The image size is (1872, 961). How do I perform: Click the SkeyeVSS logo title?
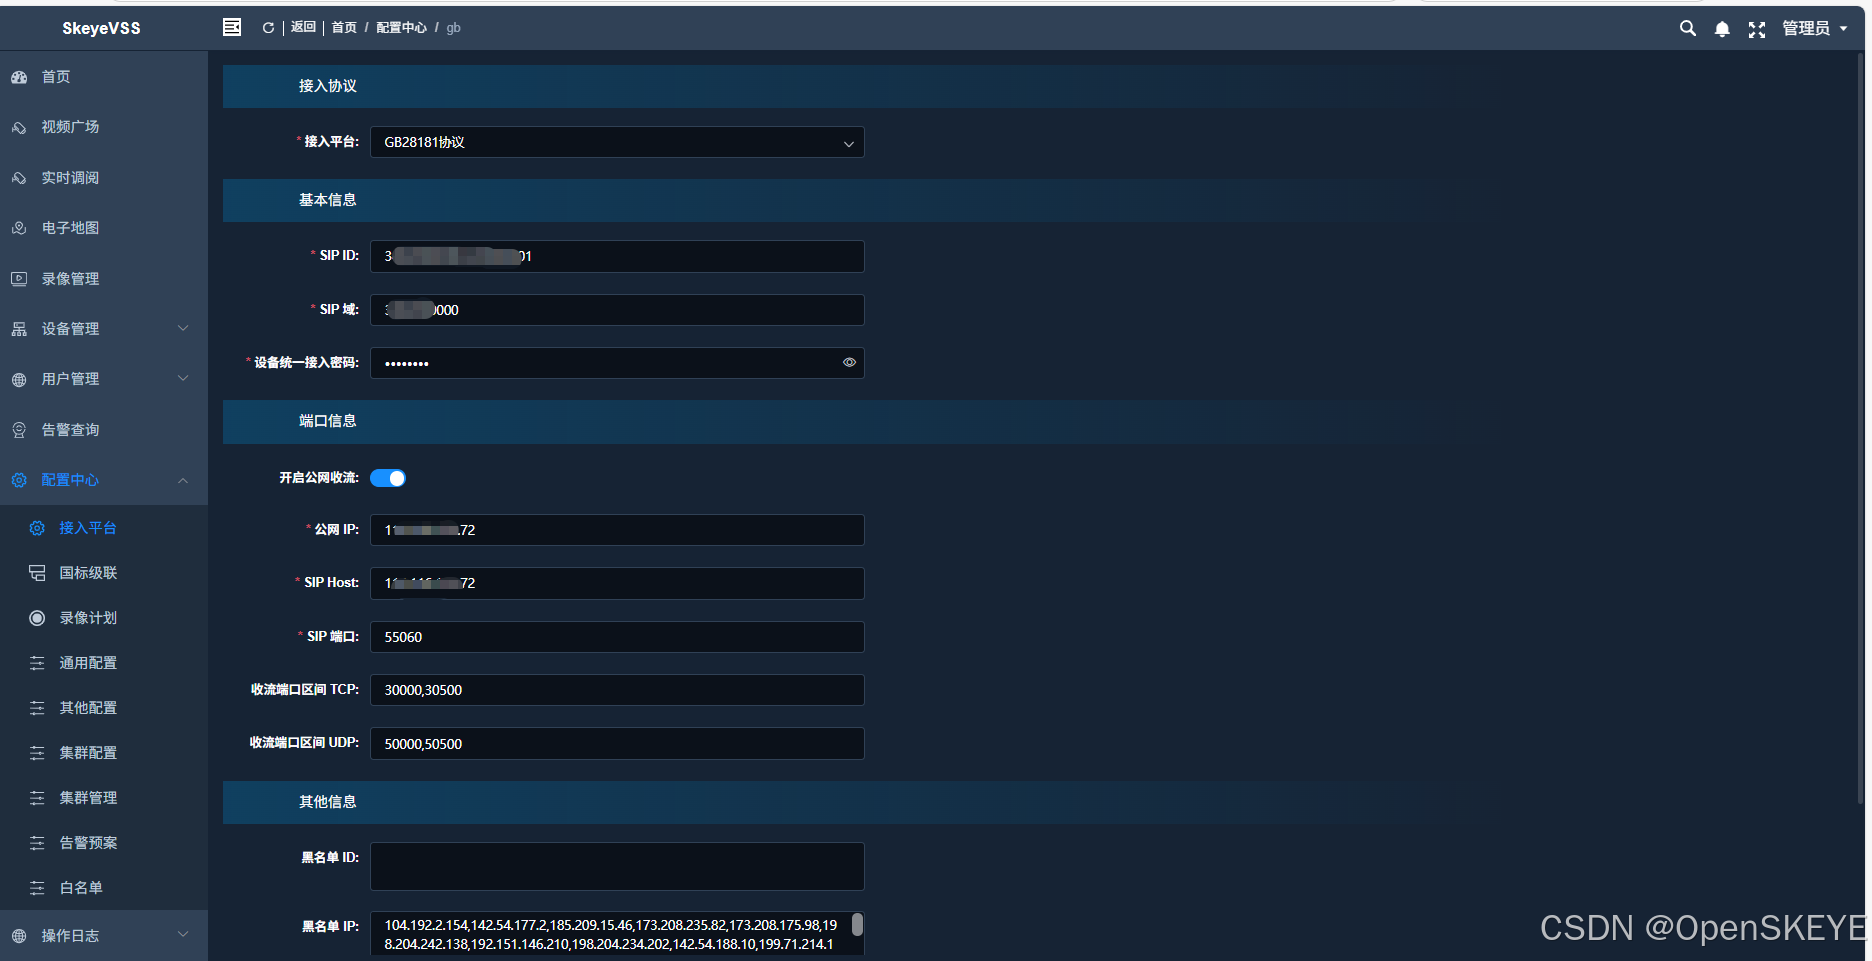tap(101, 28)
